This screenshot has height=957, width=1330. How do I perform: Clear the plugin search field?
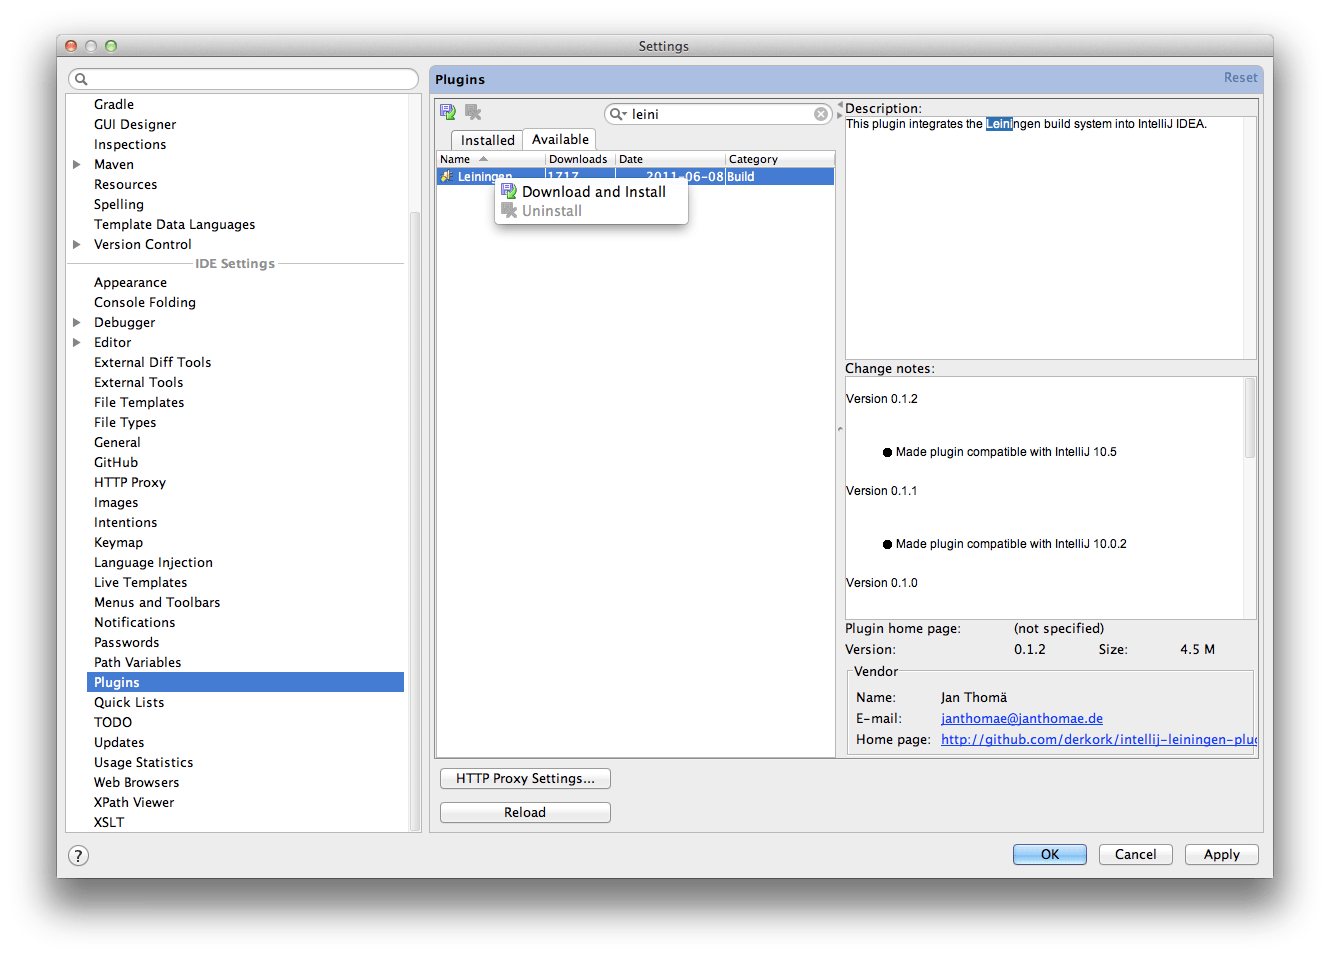coord(821,114)
